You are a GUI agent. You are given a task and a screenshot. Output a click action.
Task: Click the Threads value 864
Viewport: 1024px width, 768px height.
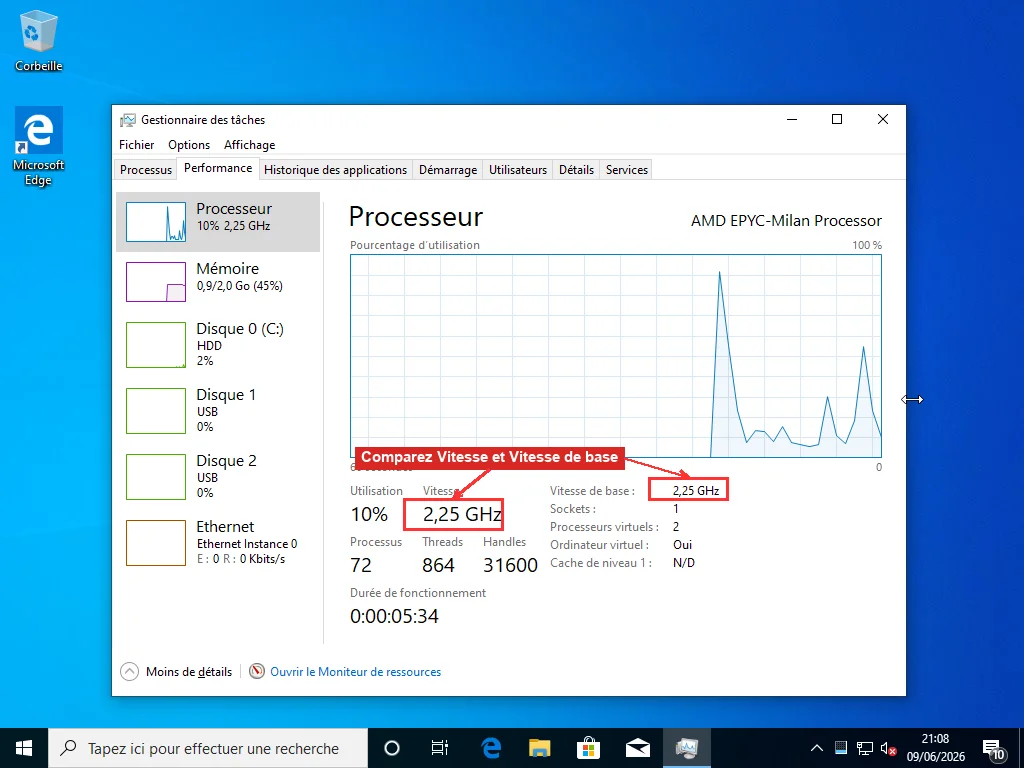pos(438,565)
